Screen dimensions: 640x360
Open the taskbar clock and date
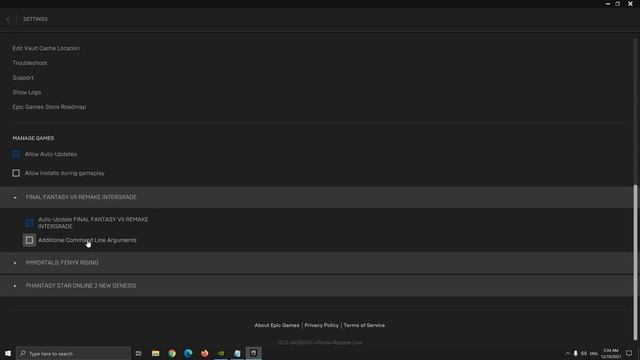click(611, 353)
